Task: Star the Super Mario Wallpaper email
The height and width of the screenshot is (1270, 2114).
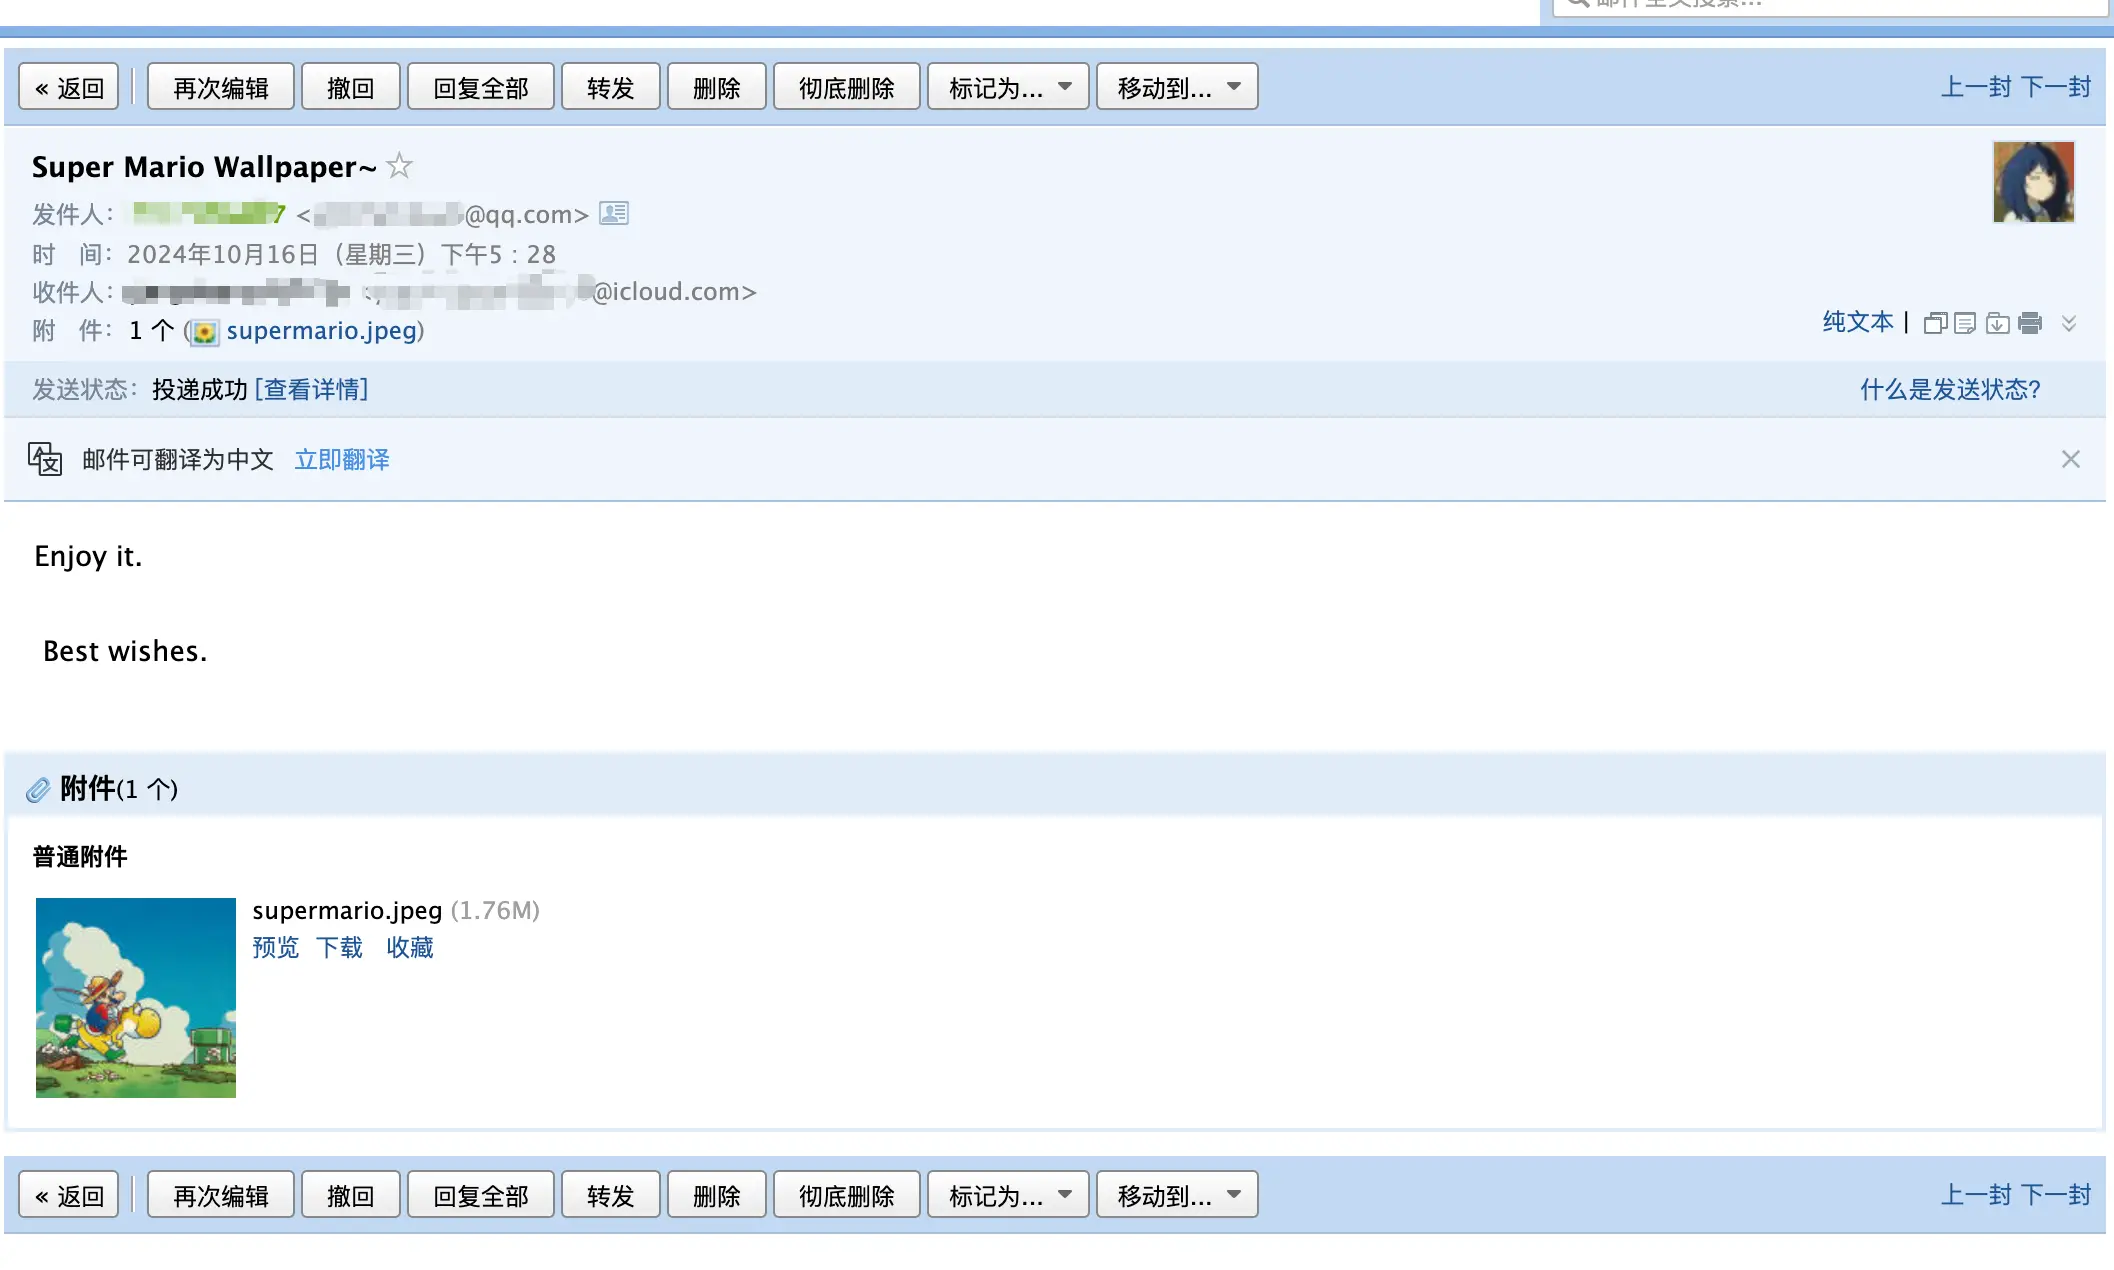Action: (x=399, y=165)
